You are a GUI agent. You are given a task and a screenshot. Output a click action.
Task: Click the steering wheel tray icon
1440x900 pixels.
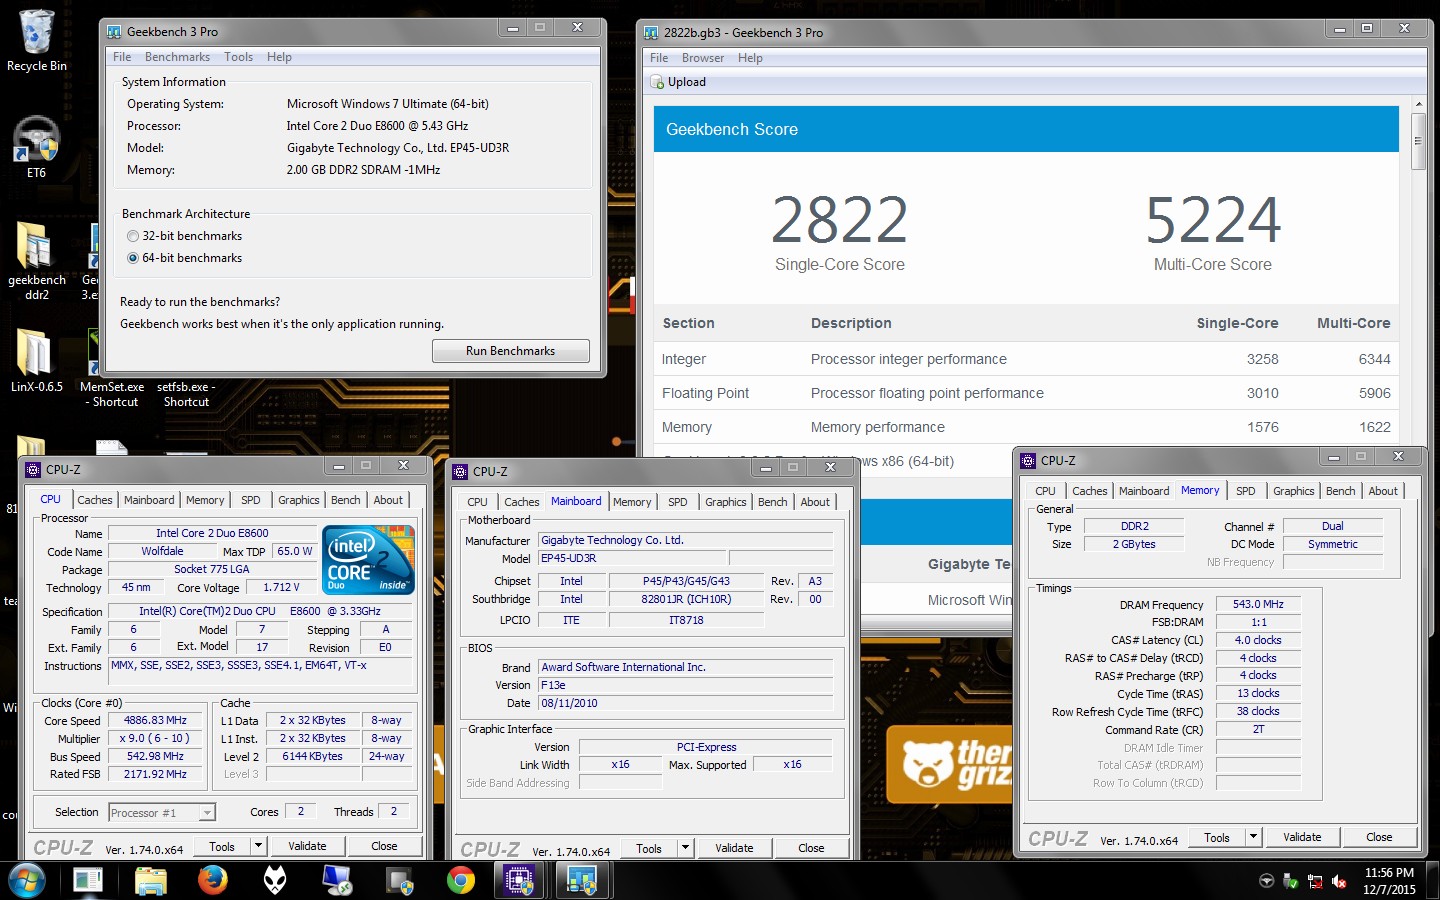(x=1266, y=881)
